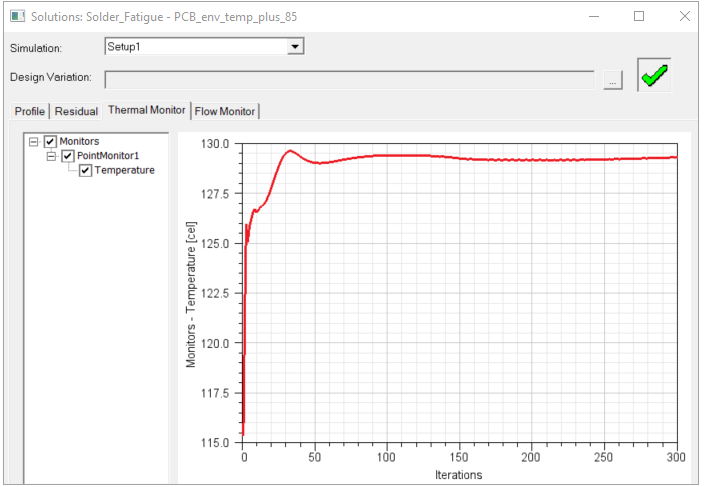
Task: Click the 300 x-axis tick label
Action: [x=676, y=457]
